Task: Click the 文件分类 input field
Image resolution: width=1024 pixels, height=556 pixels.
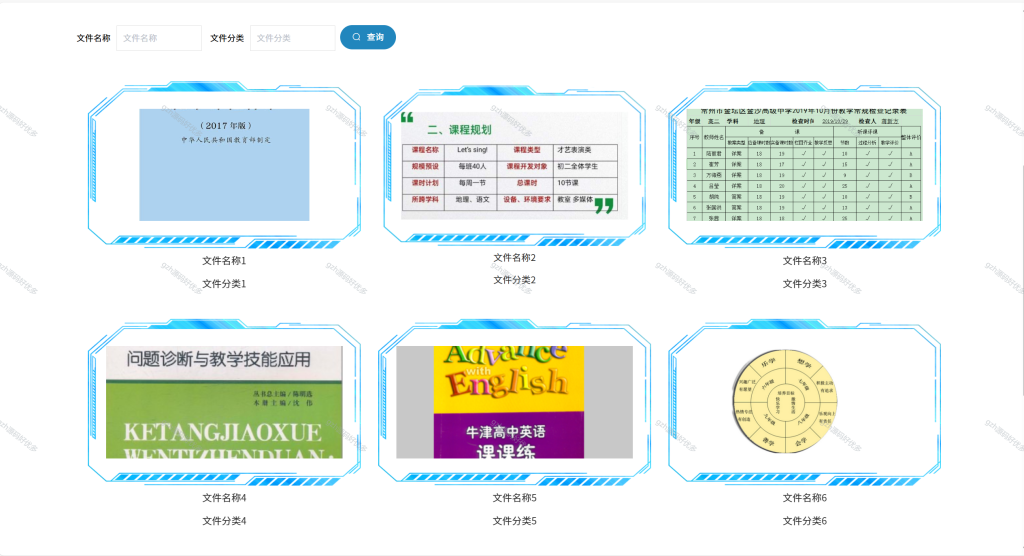Action: 293,38
